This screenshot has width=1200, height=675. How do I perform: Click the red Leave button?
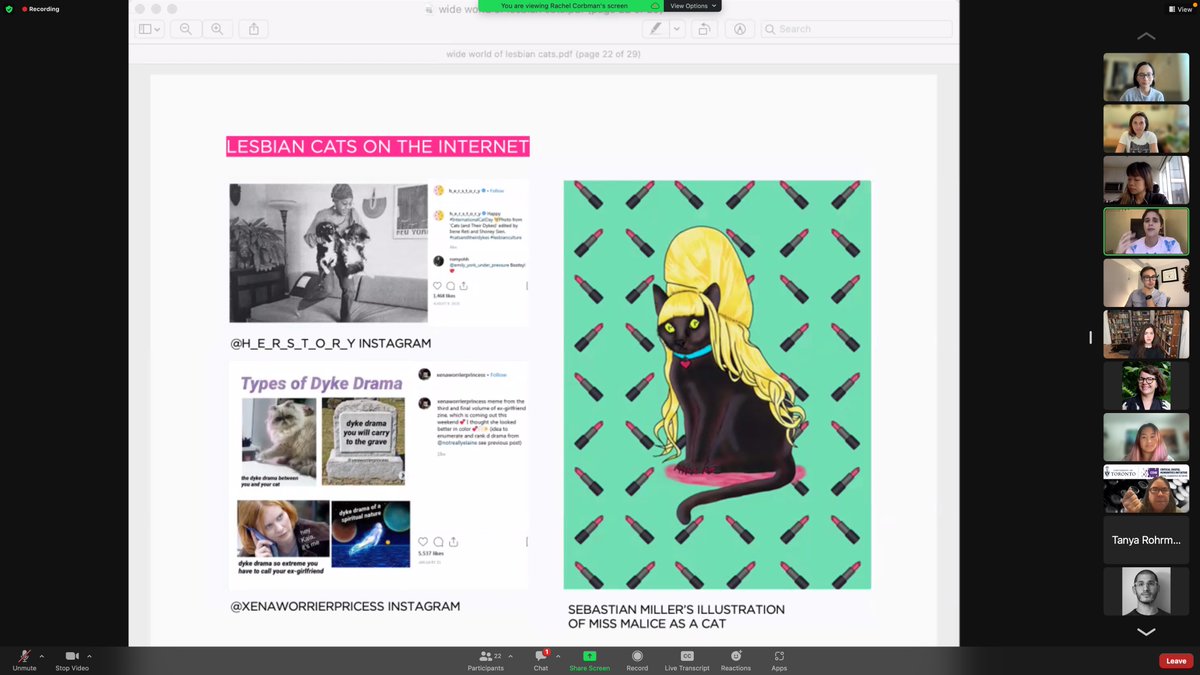[1176, 661]
